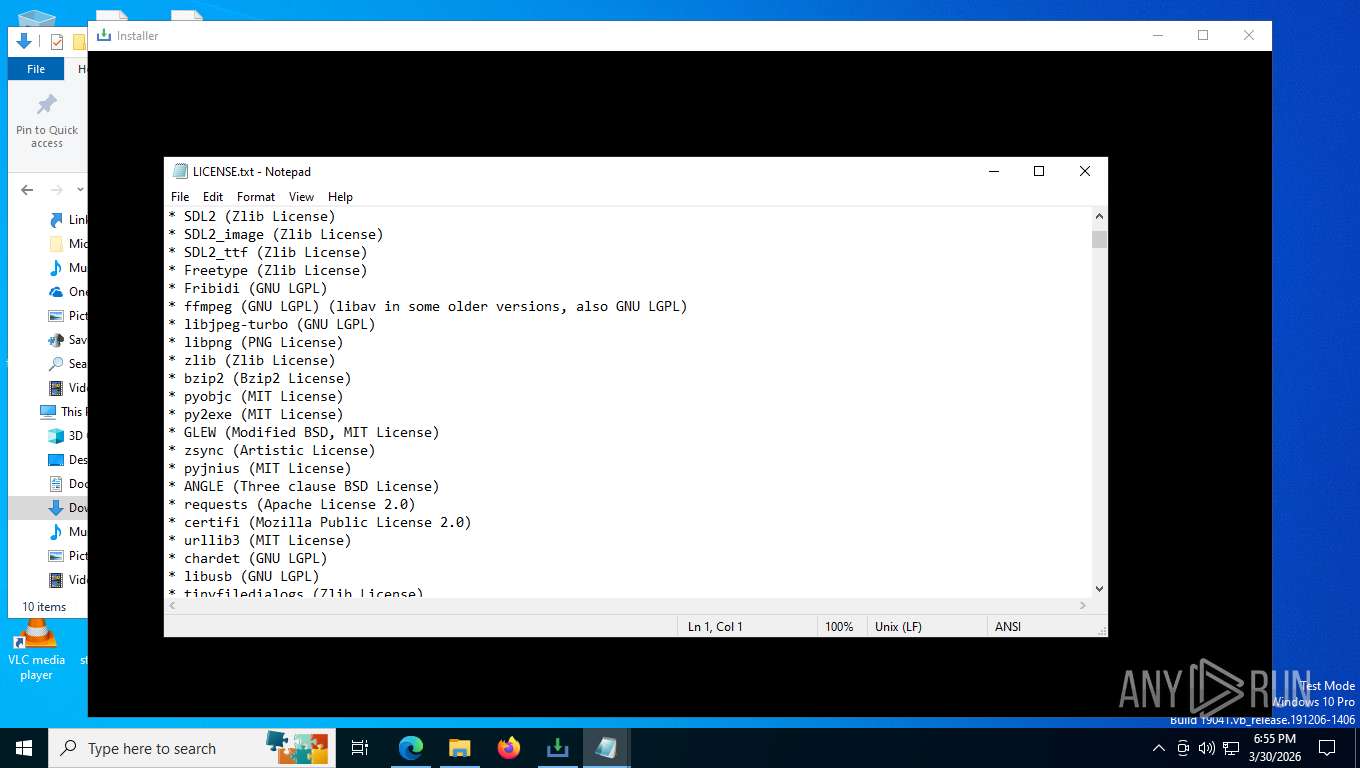
Task: Open Task View on the taskbar
Action: coord(360,748)
